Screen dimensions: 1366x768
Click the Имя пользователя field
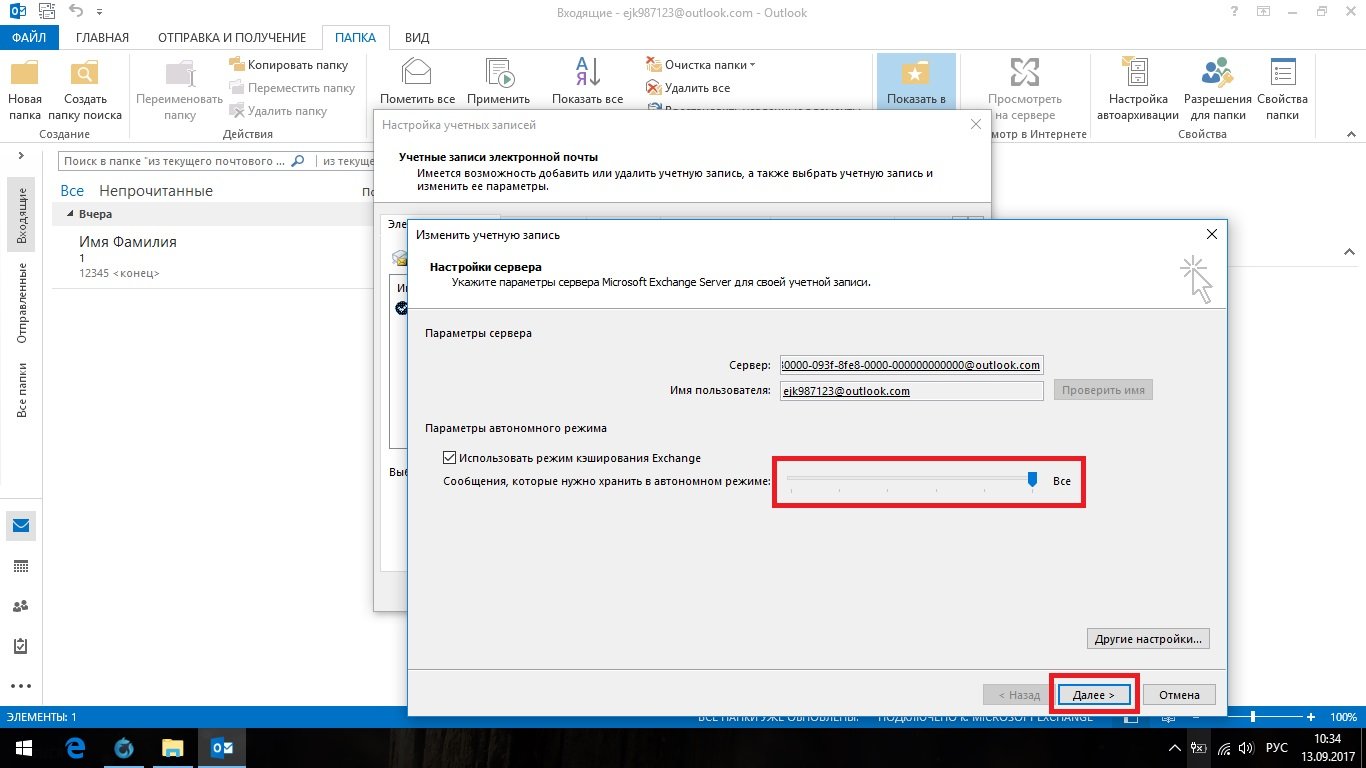pos(911,391)
